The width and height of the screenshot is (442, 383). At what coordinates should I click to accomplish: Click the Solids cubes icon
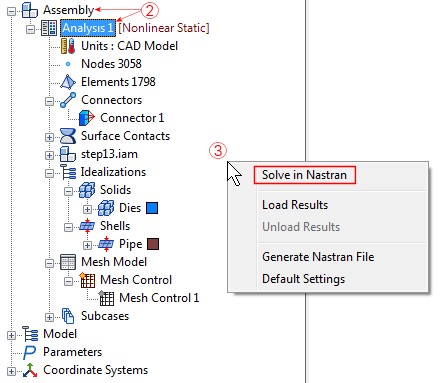tap(87, 190)
